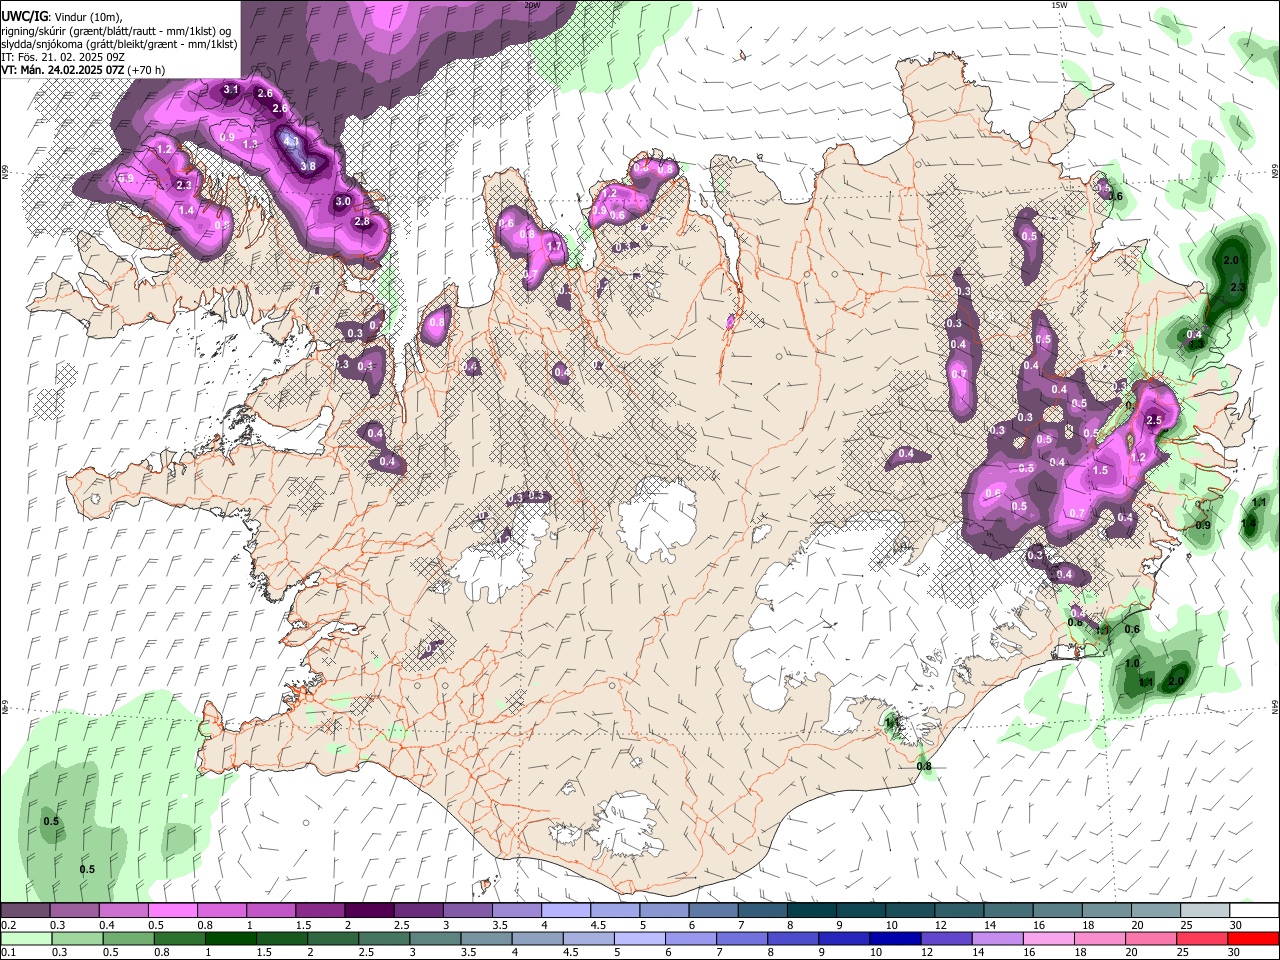Click the 'rigning/skúrir' legend description line
Image resolution: width=1280 pixels, height=960 pixels.
(x=116, y=31)
